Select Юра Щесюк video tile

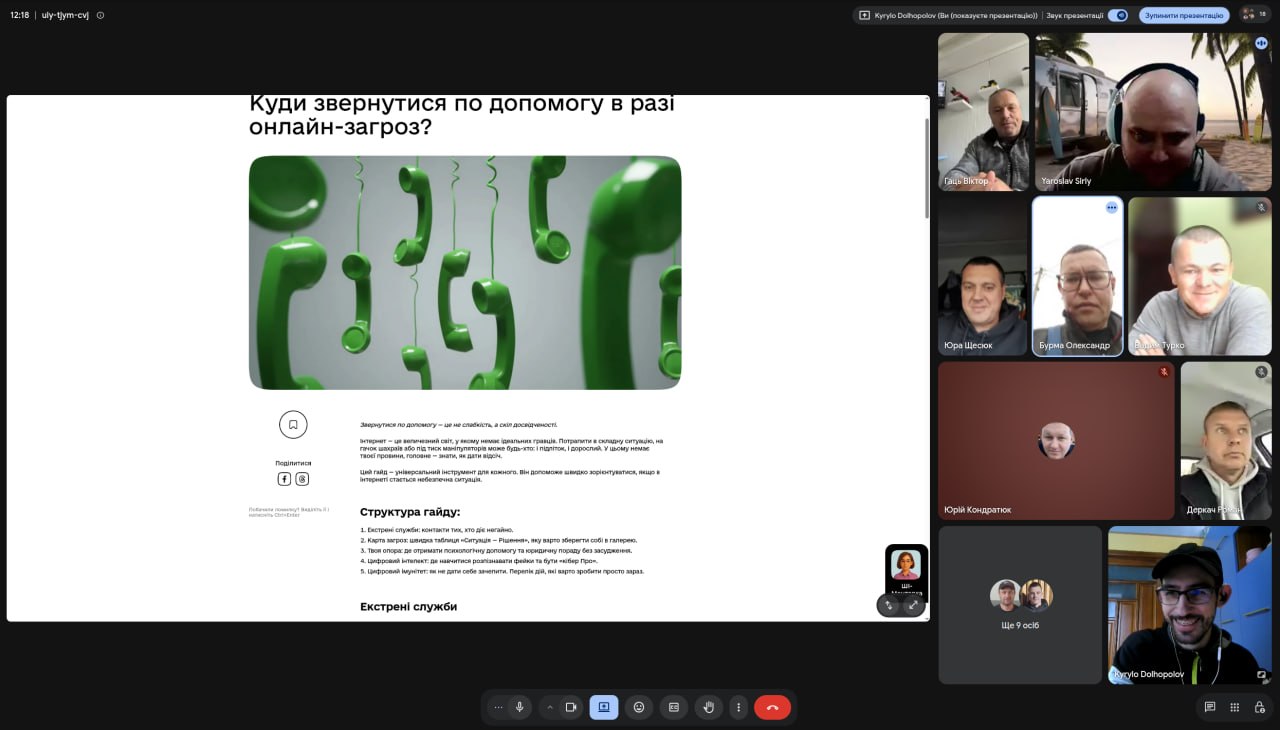click(982, 276)
